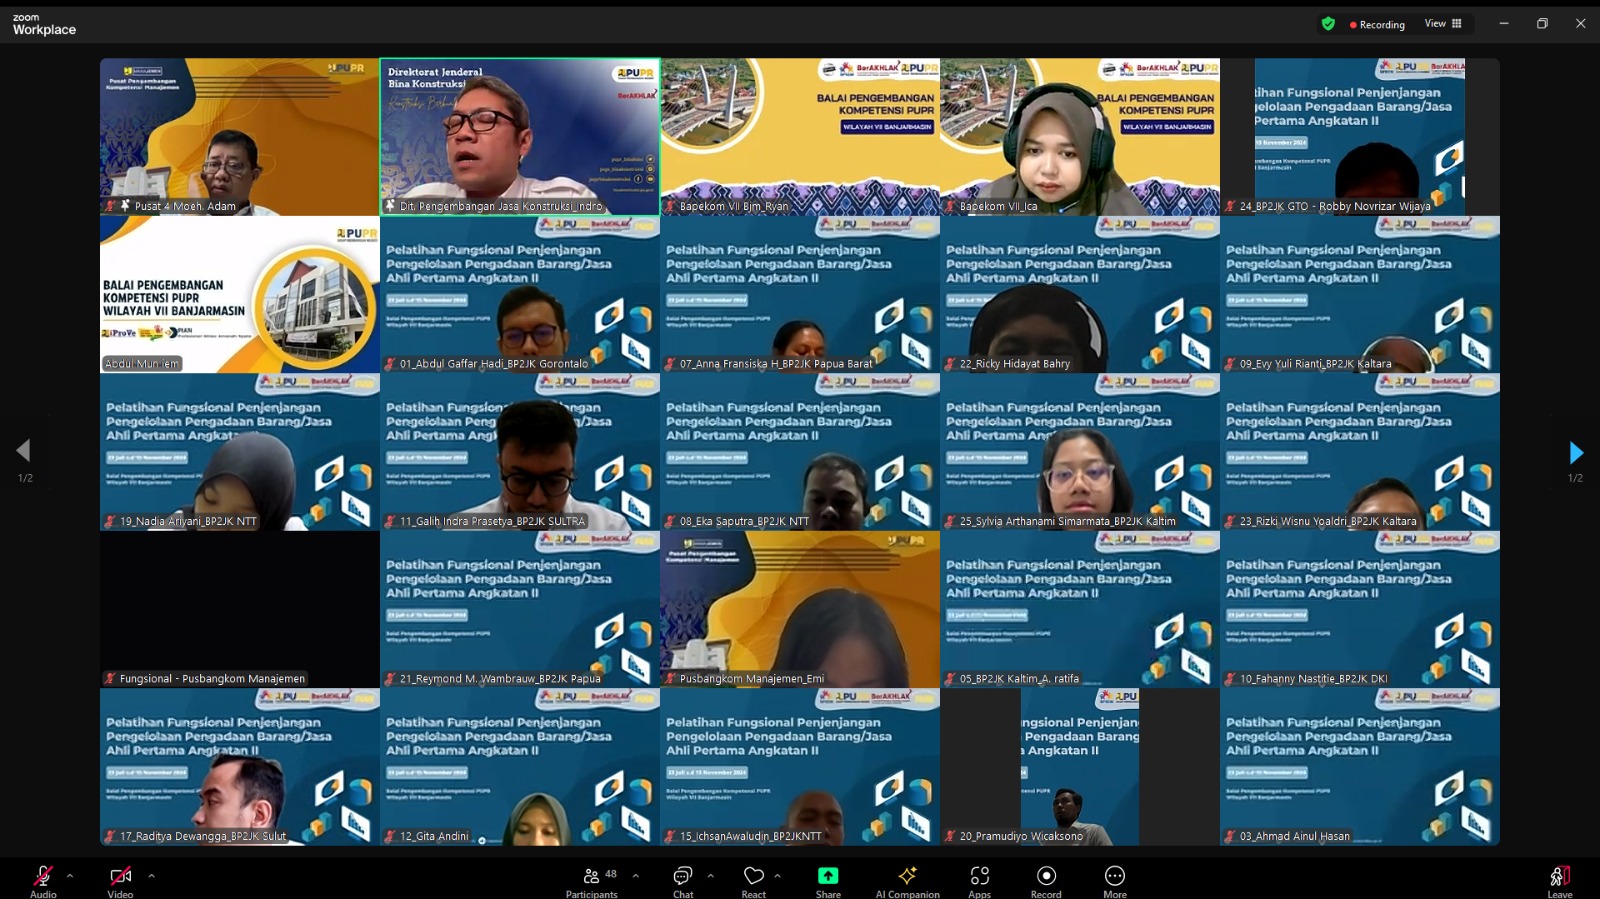The image size is (1600, 899).
Task: Start camera with the Video button
Action: 120,881
